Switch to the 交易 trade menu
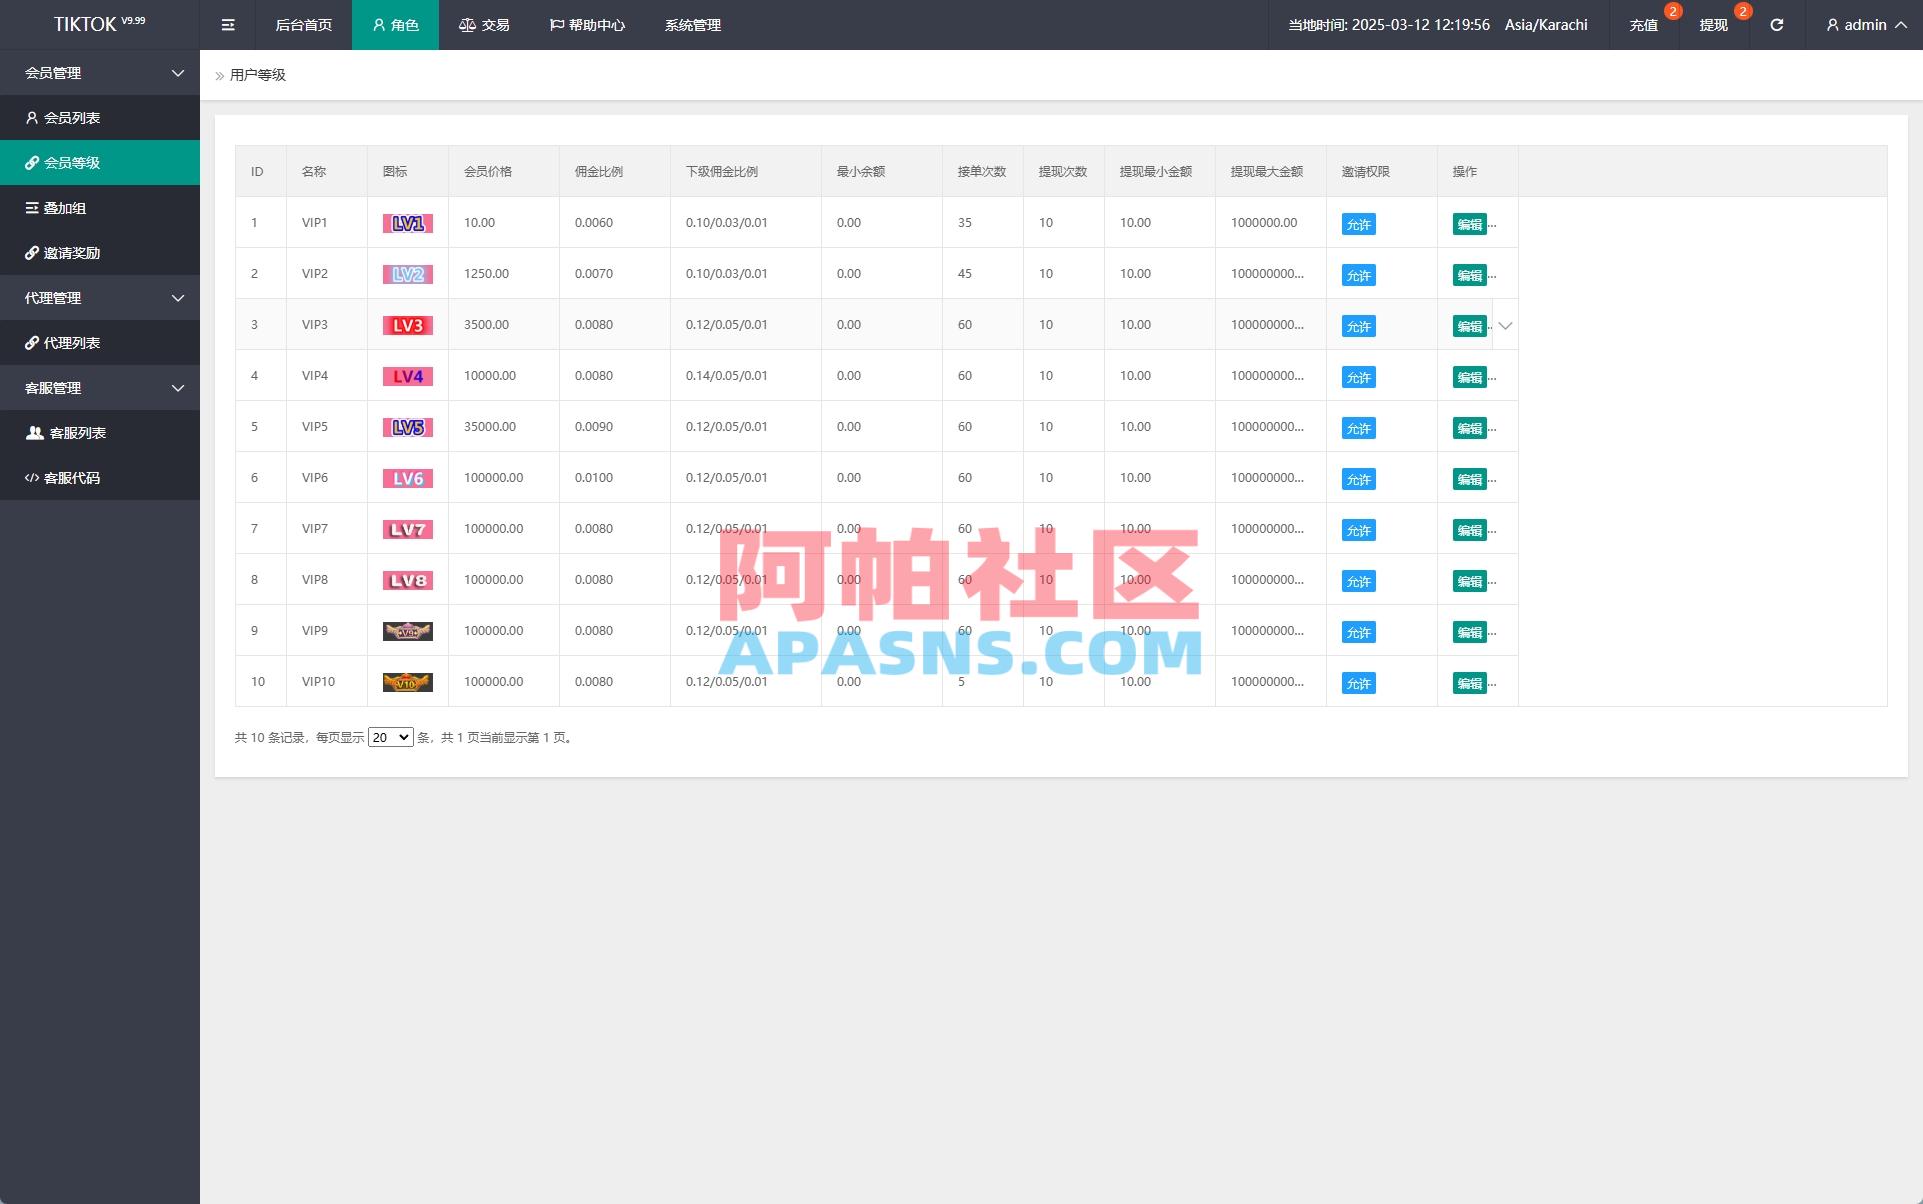This screenshot has width=1923, height=1204. (484, 25)
